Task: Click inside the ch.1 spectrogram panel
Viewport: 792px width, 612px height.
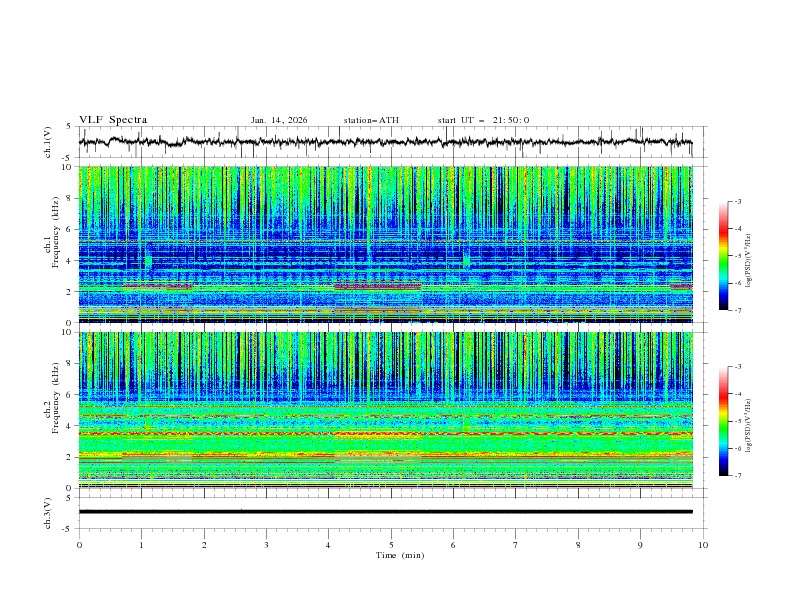Action: [x=385, y=244]
